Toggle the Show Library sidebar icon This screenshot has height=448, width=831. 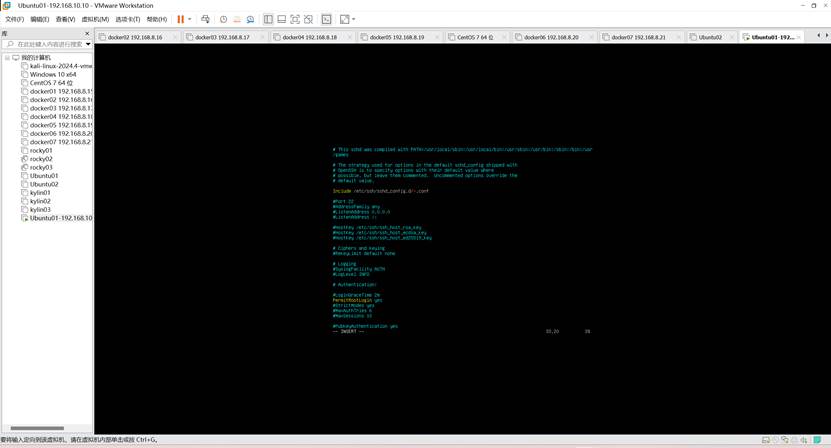268,19
